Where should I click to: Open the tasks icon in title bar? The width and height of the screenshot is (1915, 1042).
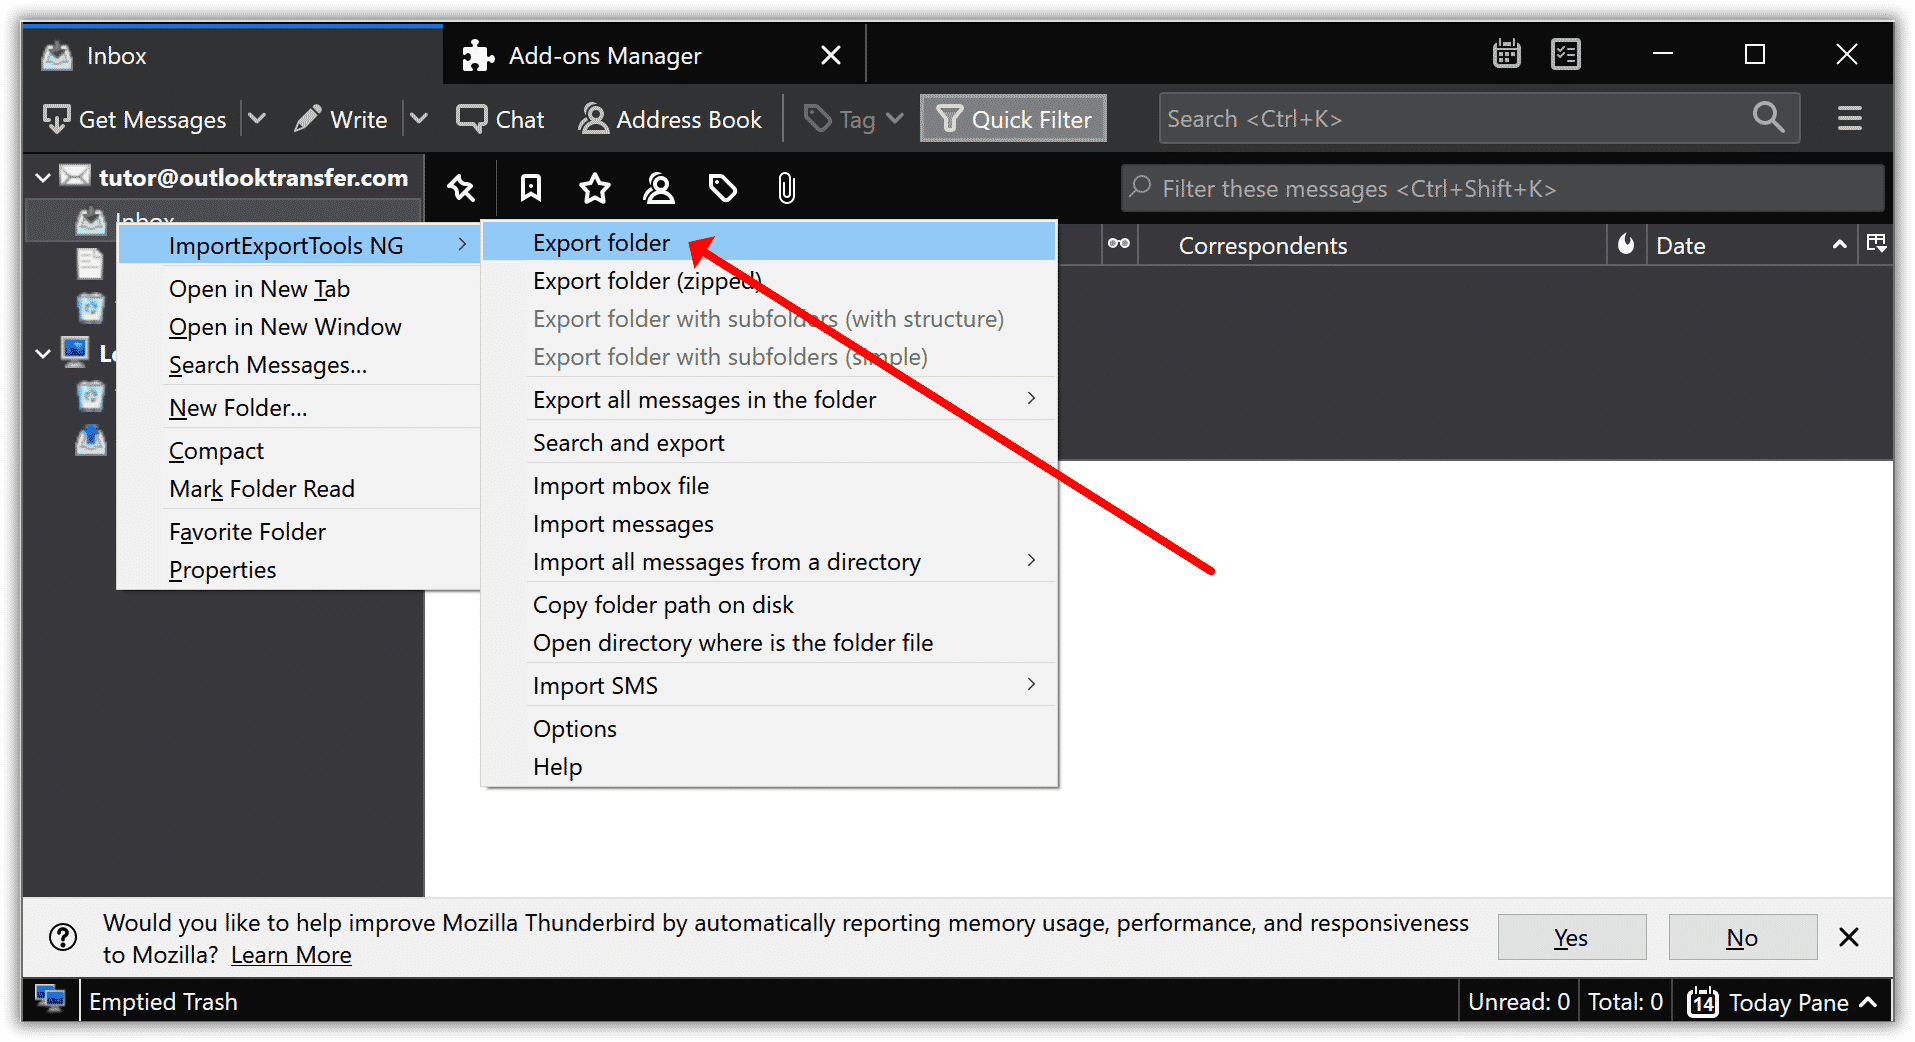click(x=1566, y=54)
